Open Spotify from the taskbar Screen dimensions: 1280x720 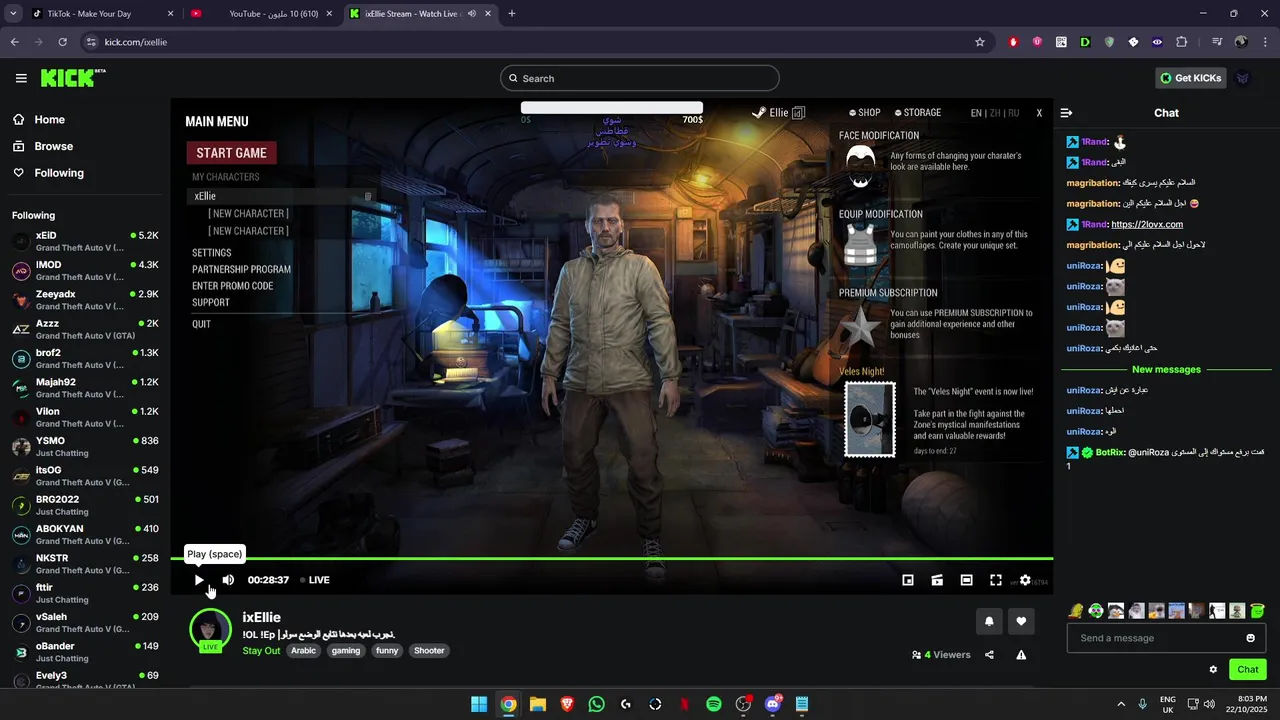714,704
